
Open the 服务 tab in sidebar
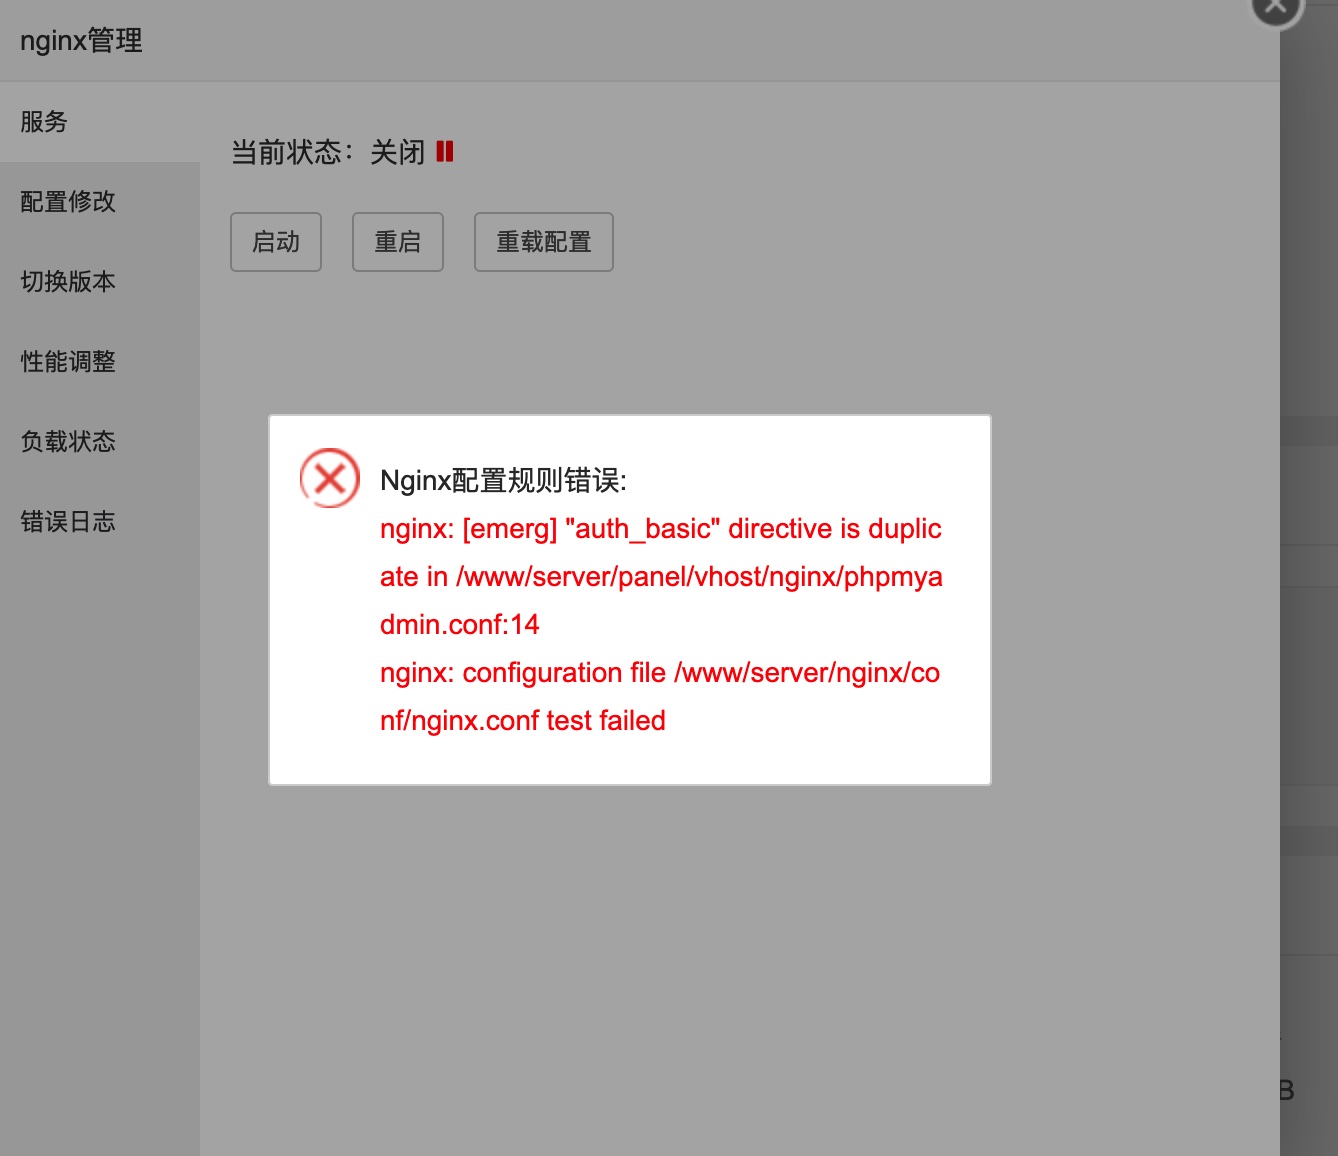pyautogui.click(x=100, y=122)
